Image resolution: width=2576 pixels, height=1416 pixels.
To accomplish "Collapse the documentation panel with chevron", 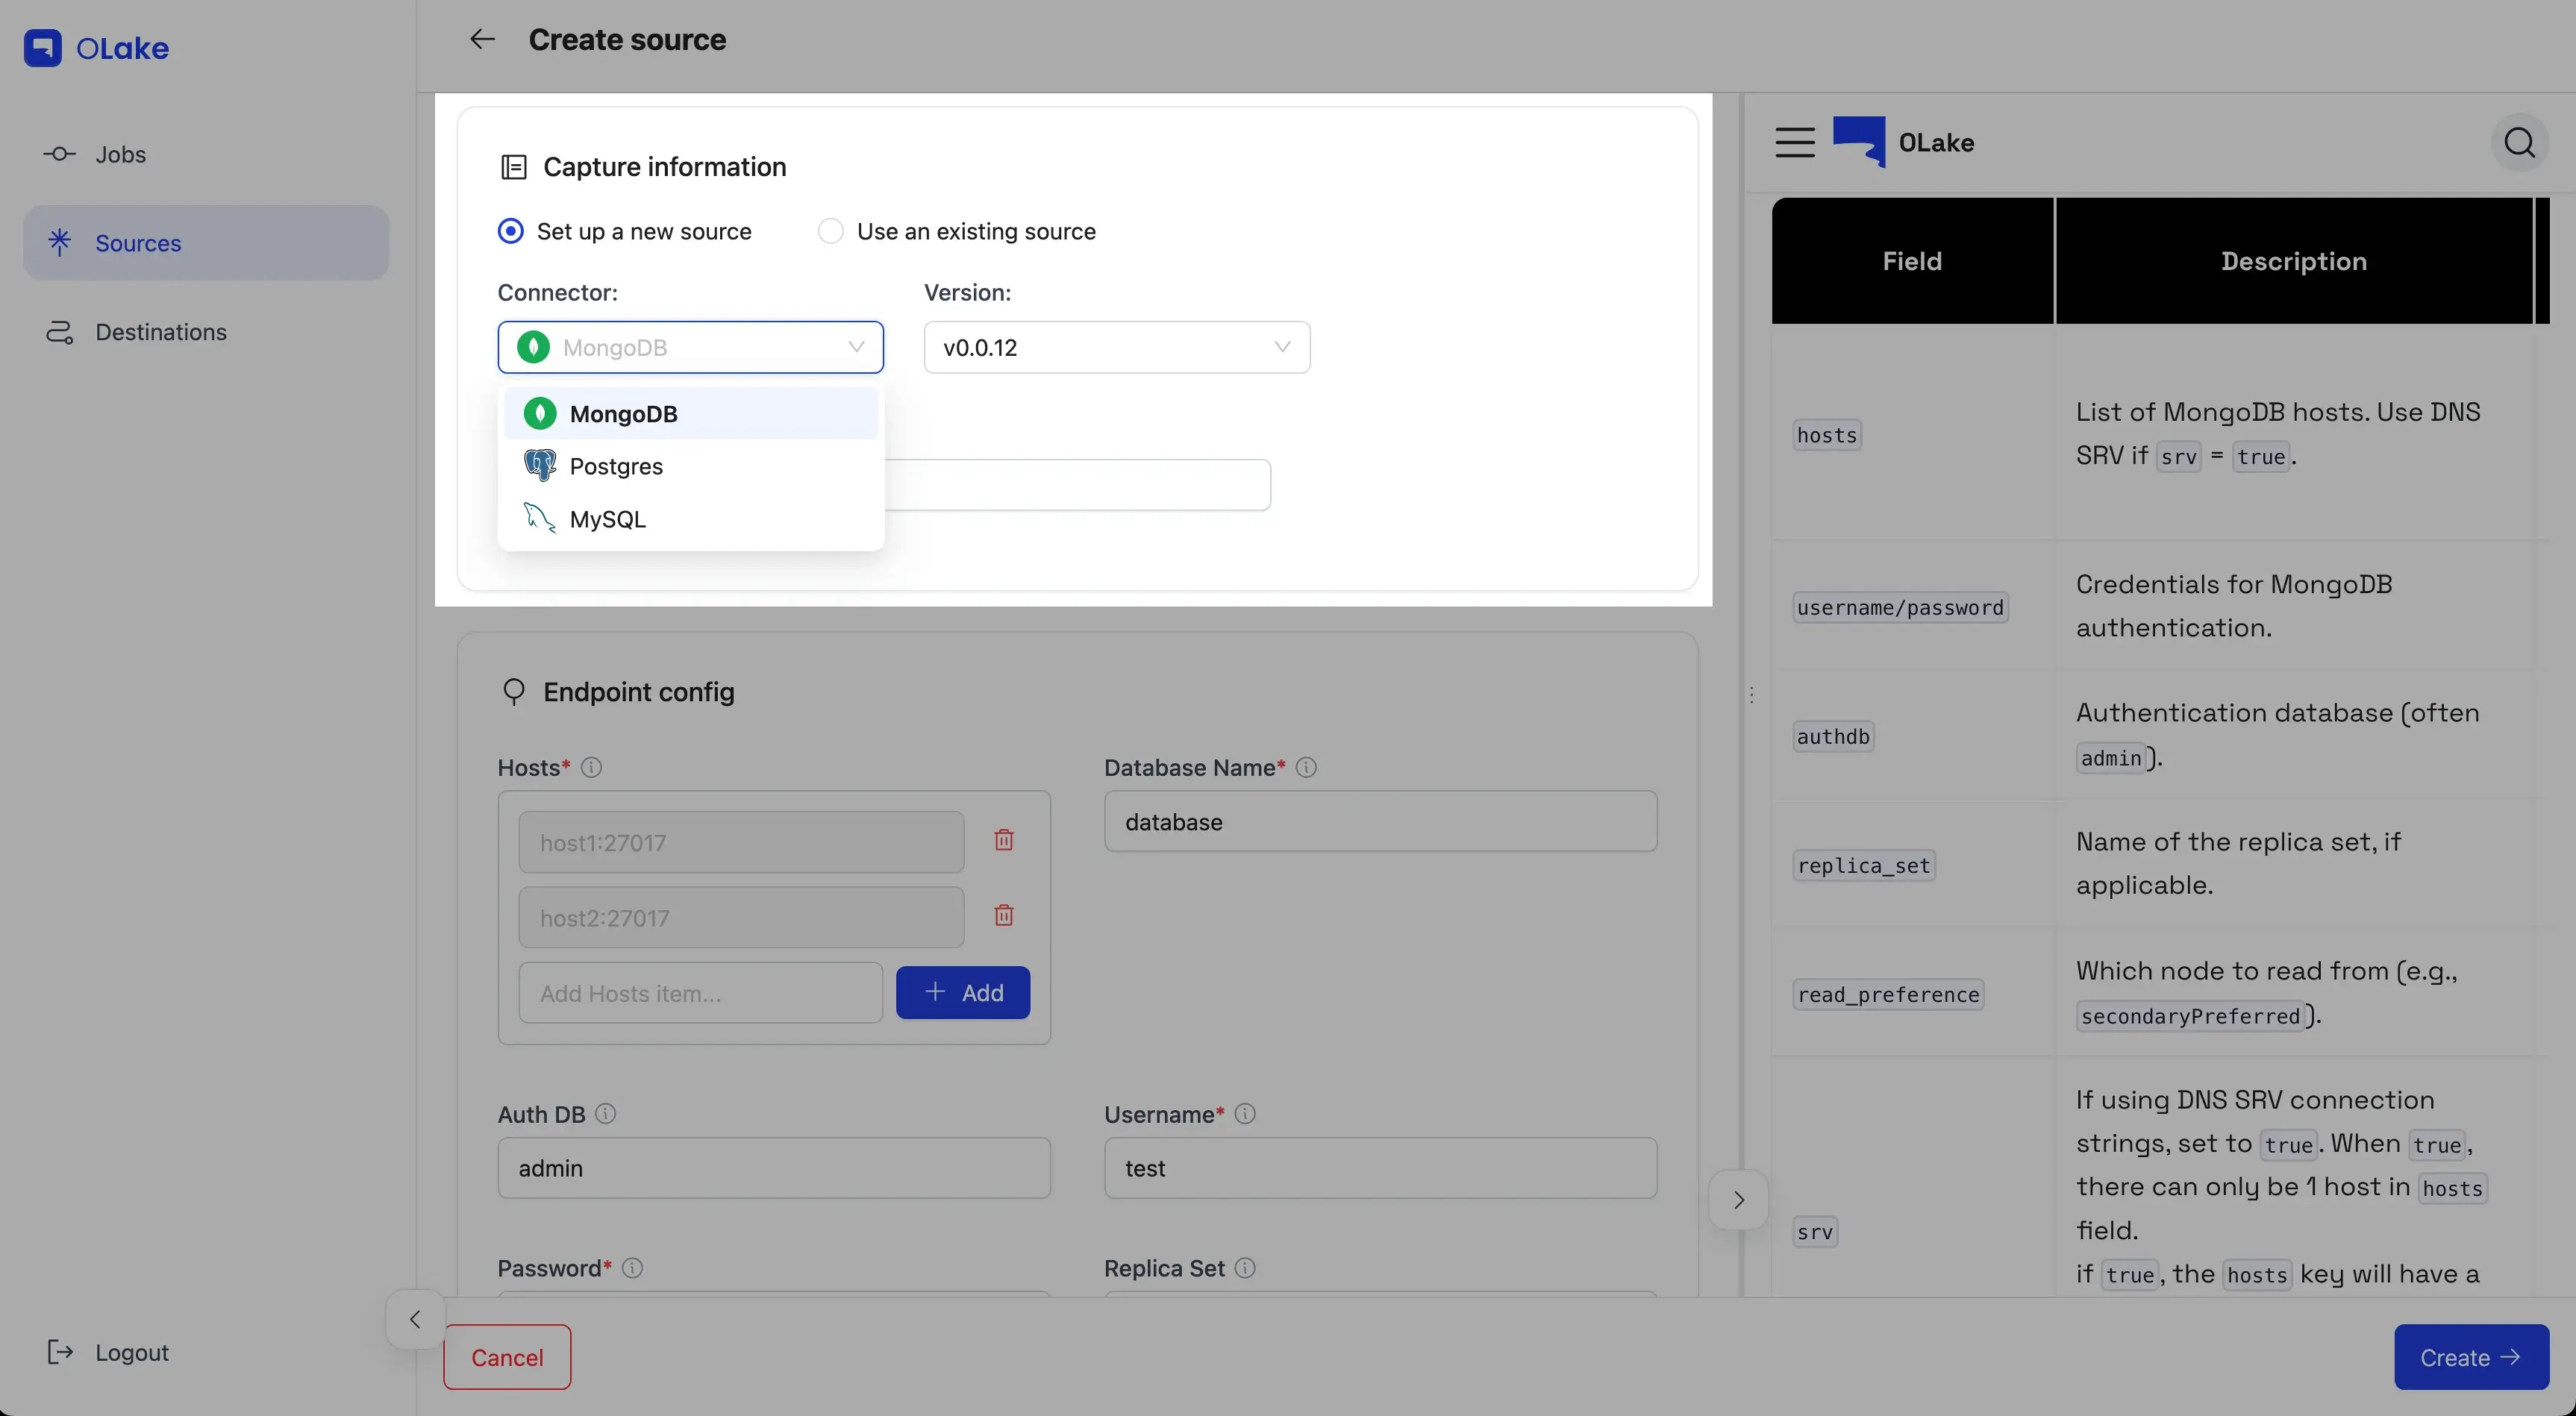I will [x=1738, y=1199].
